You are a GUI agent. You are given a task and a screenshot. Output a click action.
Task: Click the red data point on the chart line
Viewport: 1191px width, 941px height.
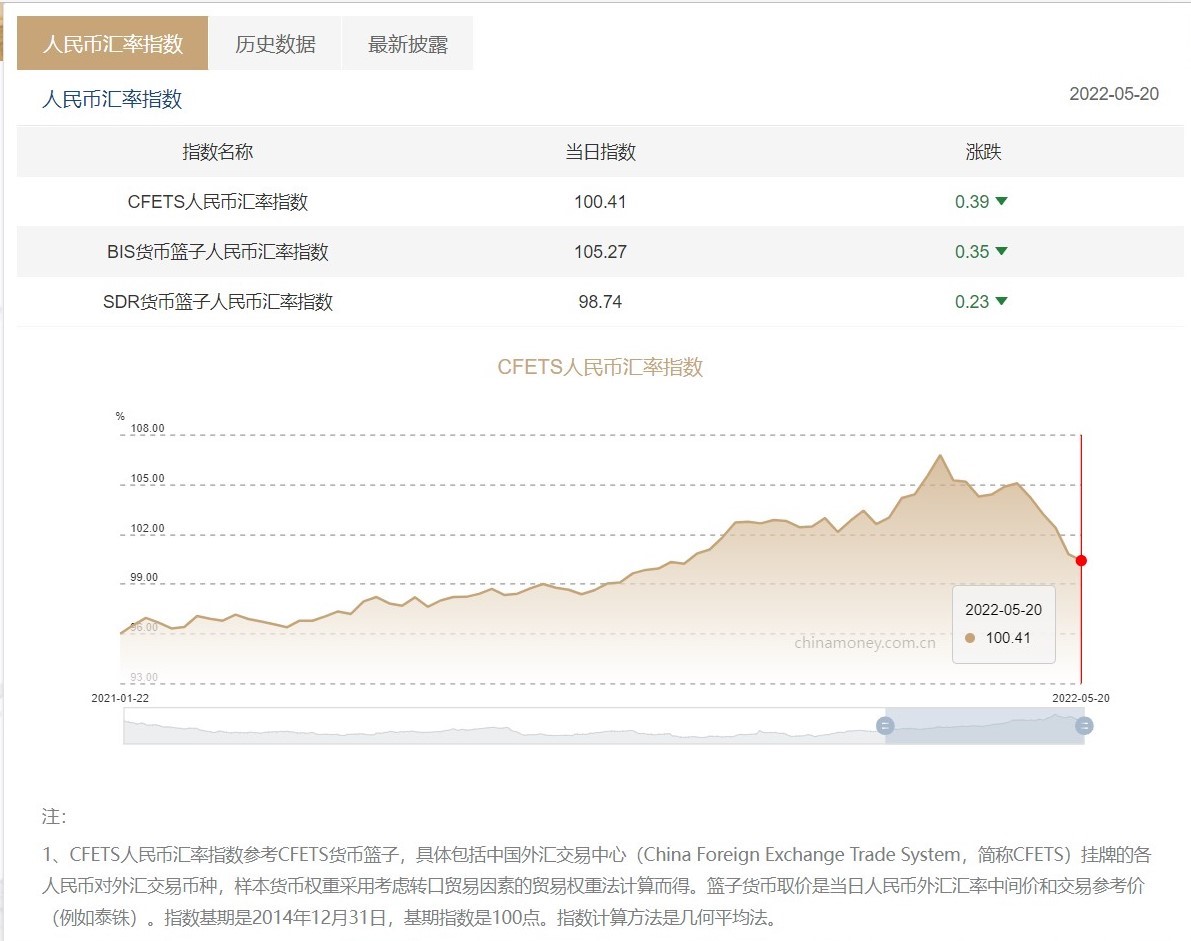(x=1081, y=561)
